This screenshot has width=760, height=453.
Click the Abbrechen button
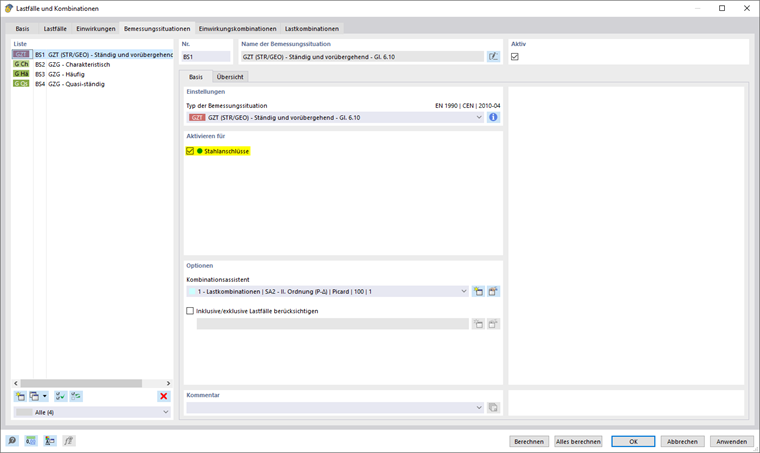[682, 441]
